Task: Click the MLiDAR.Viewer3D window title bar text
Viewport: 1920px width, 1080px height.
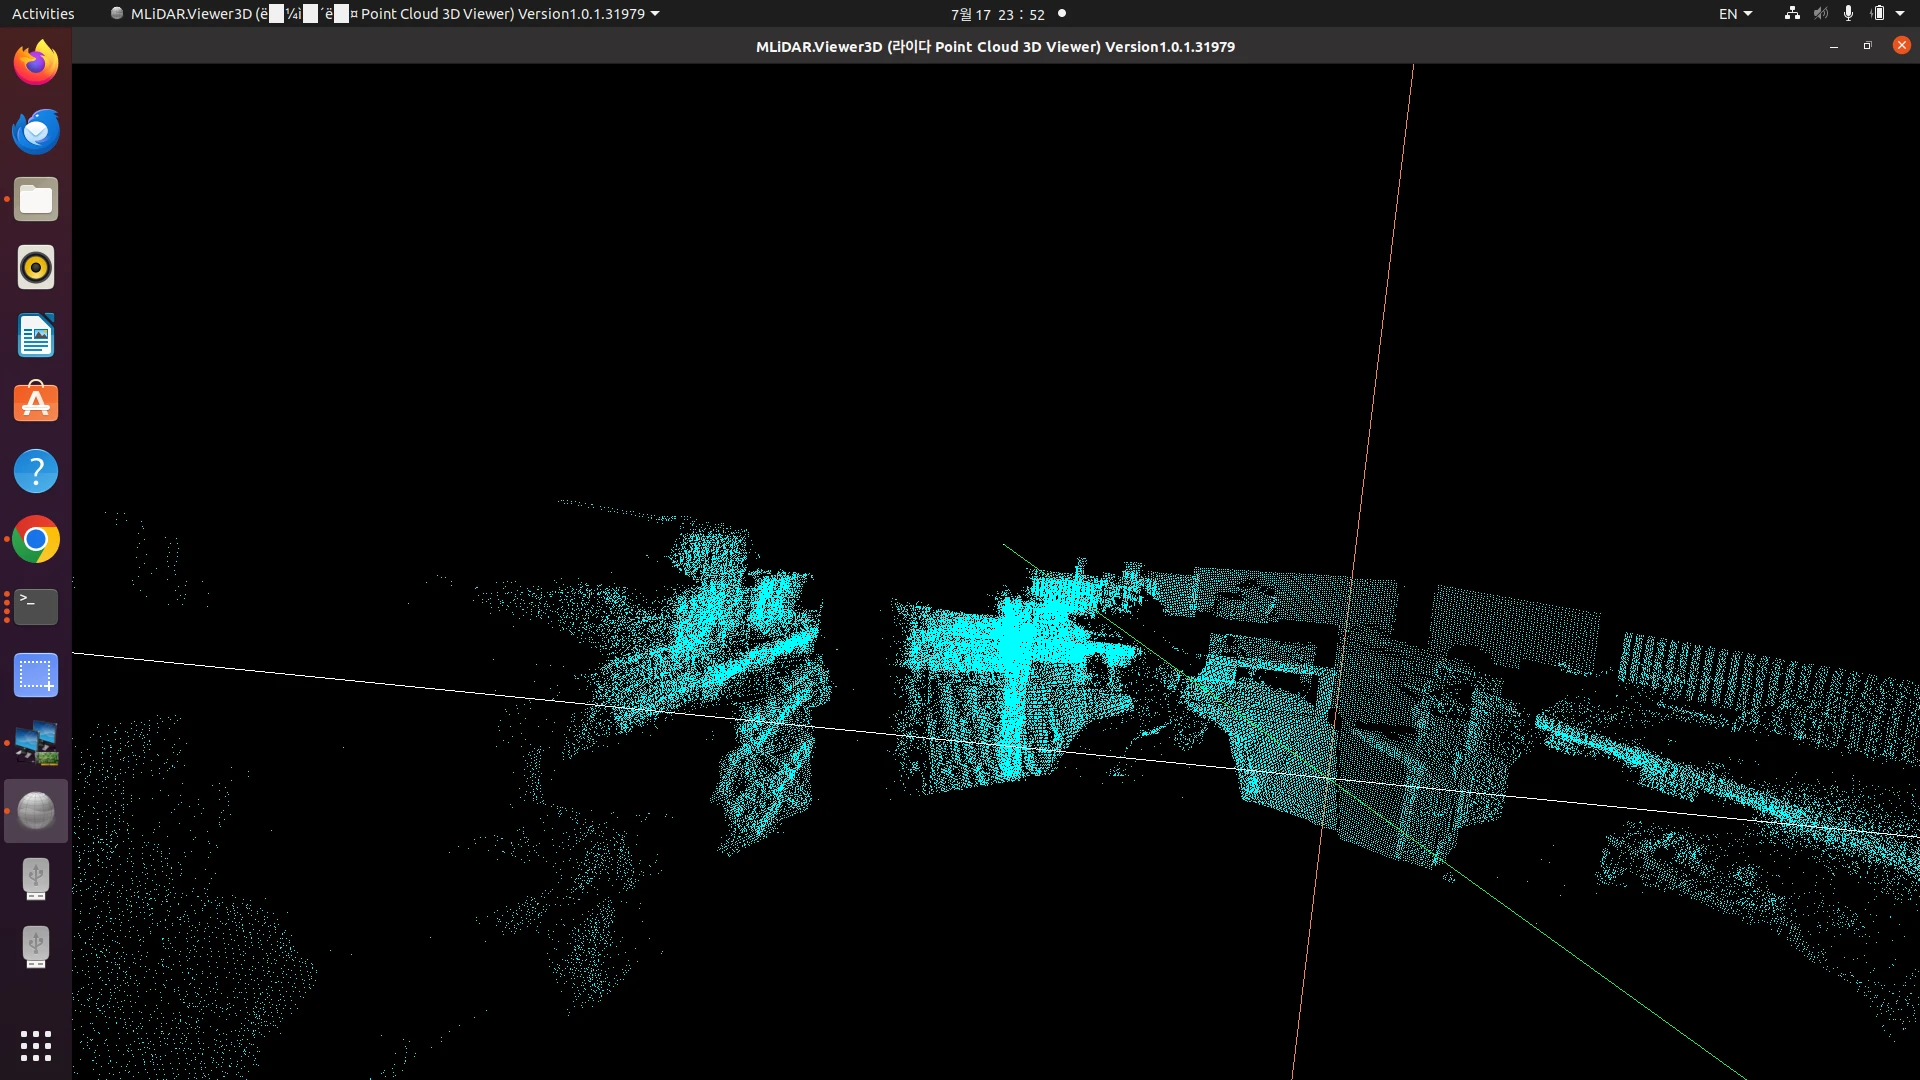Action: pos(995,47)
